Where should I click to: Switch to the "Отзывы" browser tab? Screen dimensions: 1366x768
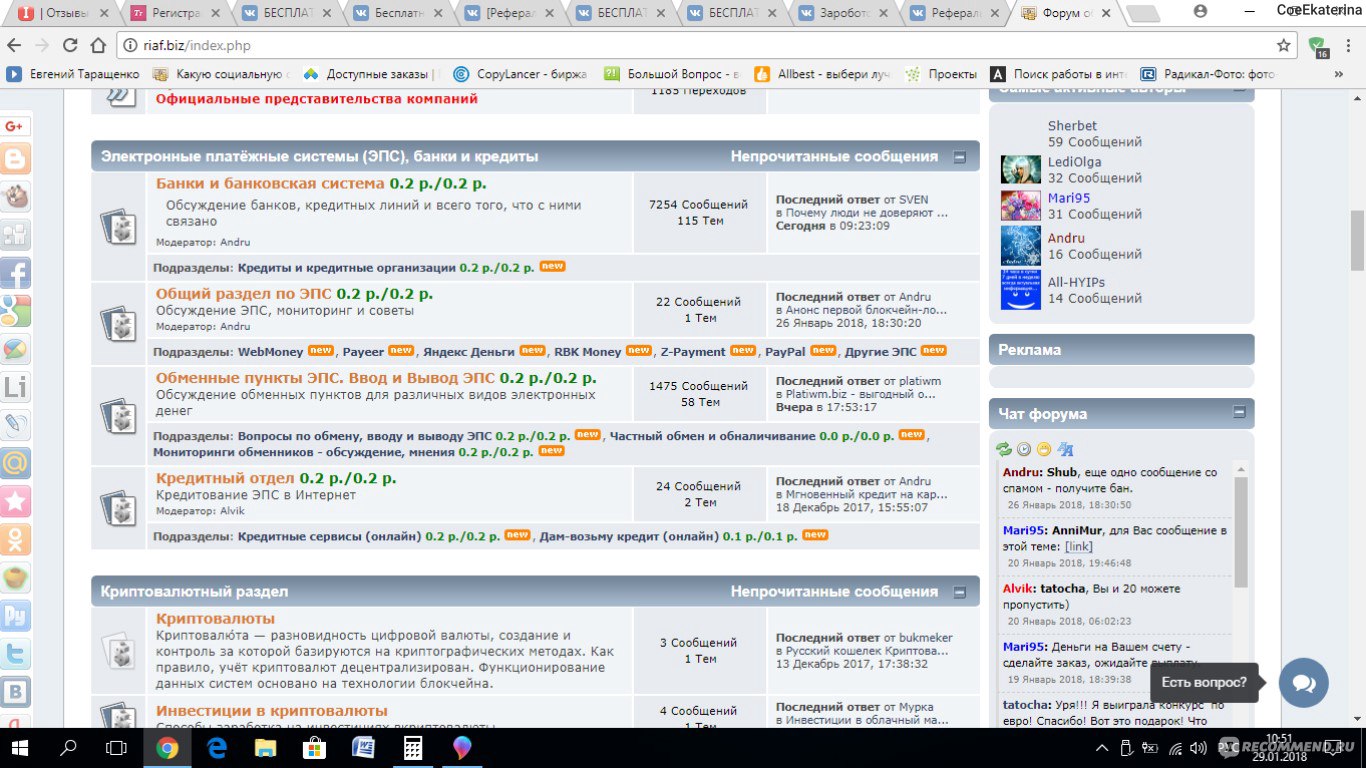point(62,14)
